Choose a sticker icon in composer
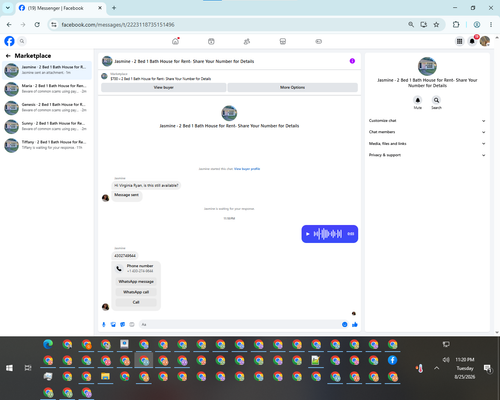The image size is (500, 400). tap(122, 324)
